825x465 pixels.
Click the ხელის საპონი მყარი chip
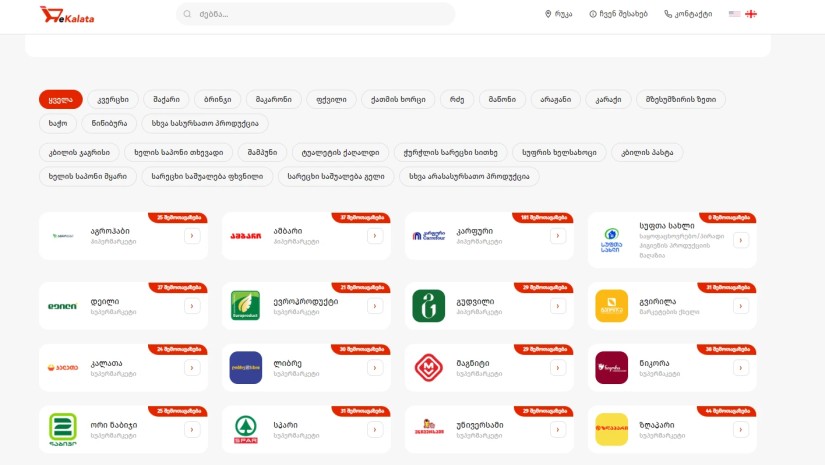[x=88, y=177]
